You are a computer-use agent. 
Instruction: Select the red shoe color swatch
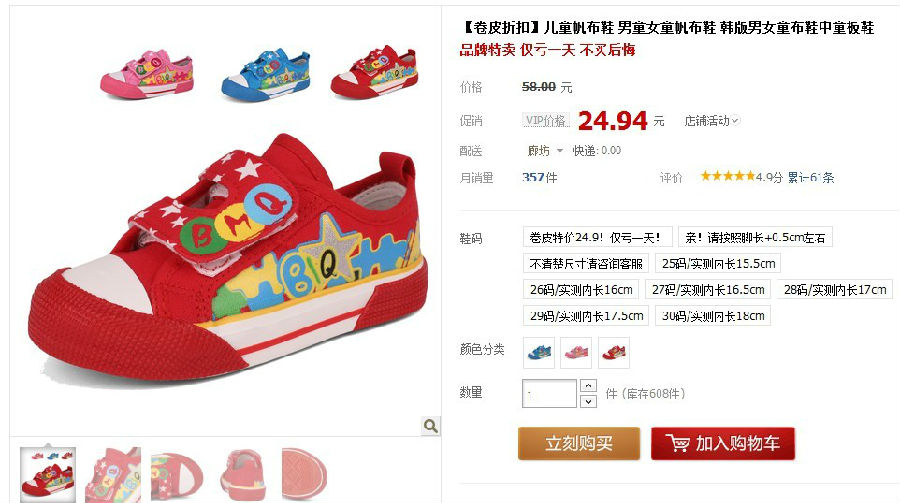(x=614, y=352)
